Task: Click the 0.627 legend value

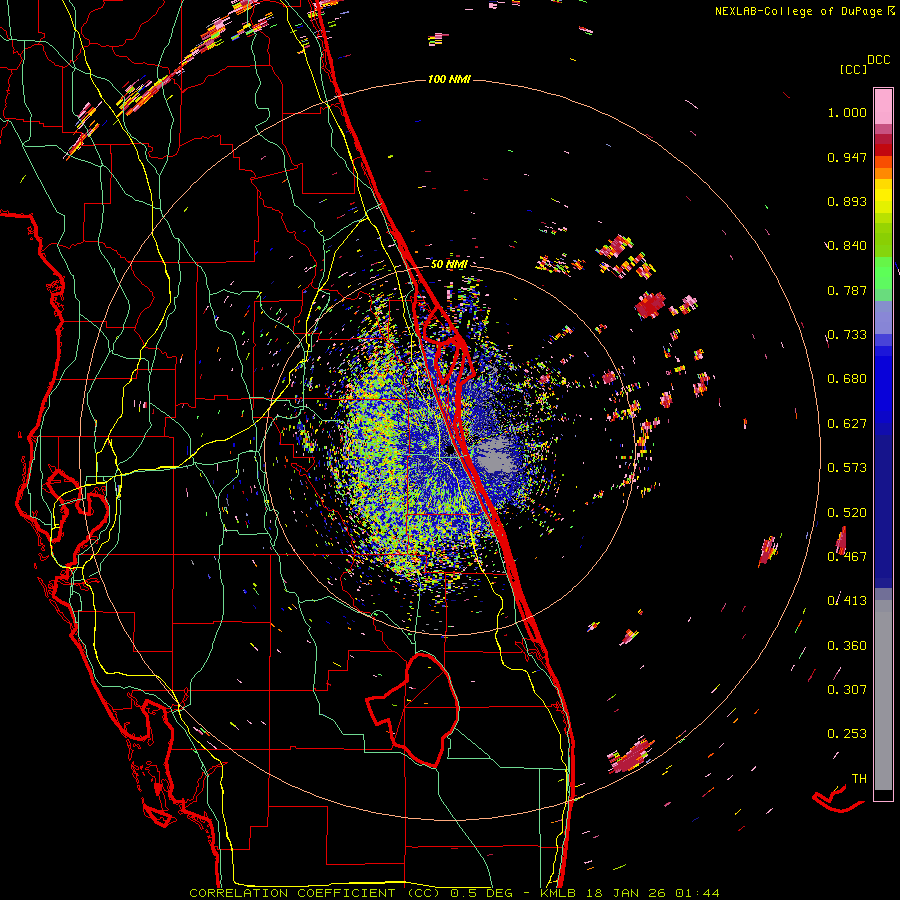Action: coord(847,424)
